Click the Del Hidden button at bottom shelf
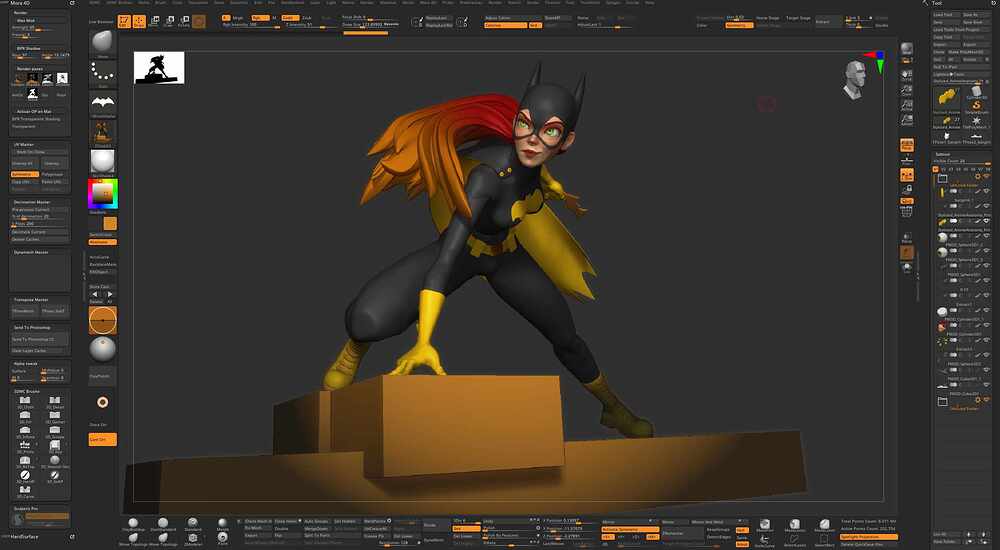1000x550 pixels. 346,521
